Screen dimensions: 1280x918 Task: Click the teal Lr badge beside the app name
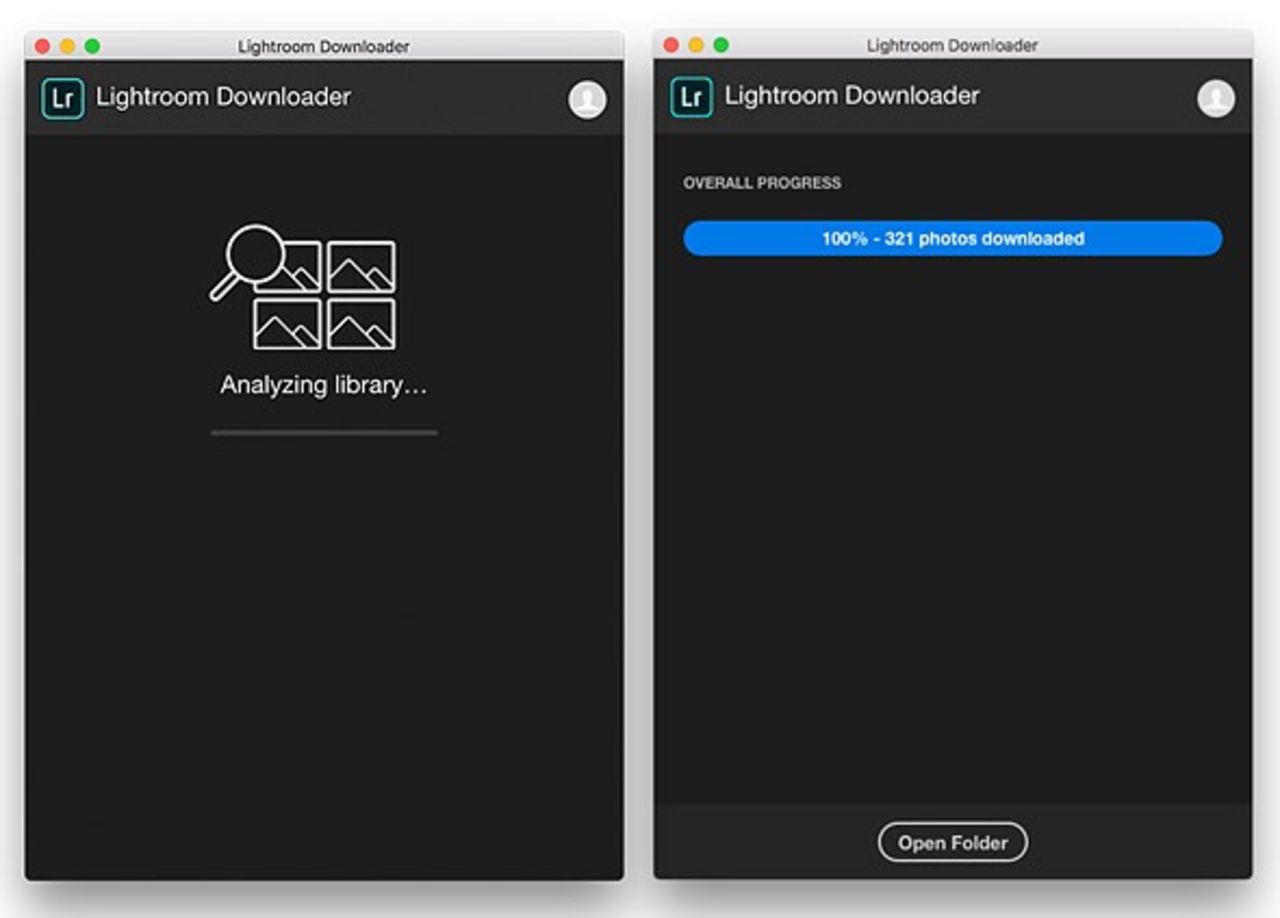[x=62, y=97]
